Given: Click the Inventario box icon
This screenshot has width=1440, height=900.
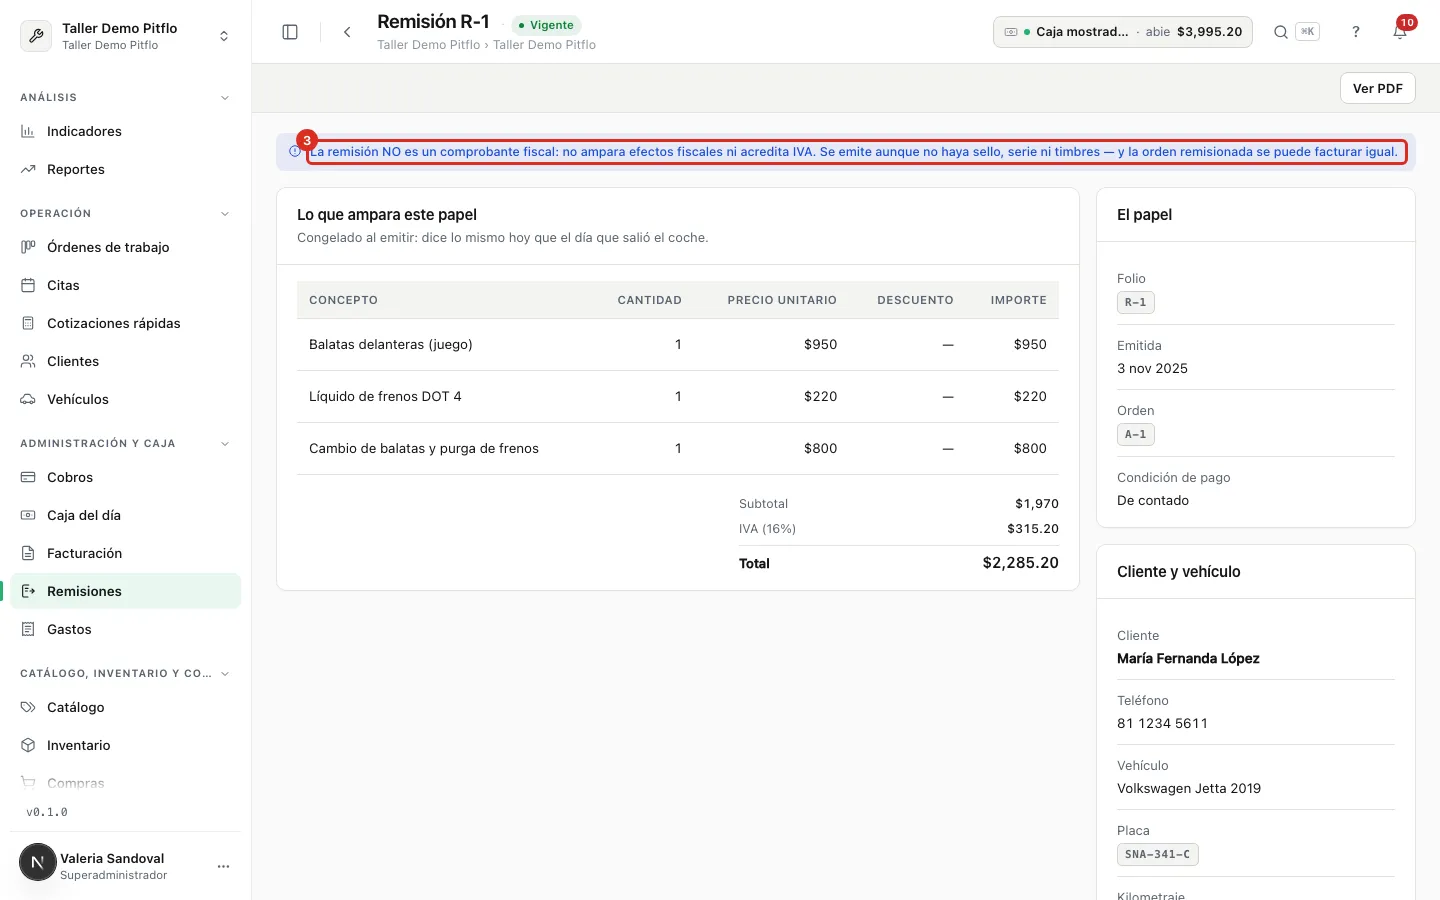Looking at the screenshot, I should click(x=28, y=745).
